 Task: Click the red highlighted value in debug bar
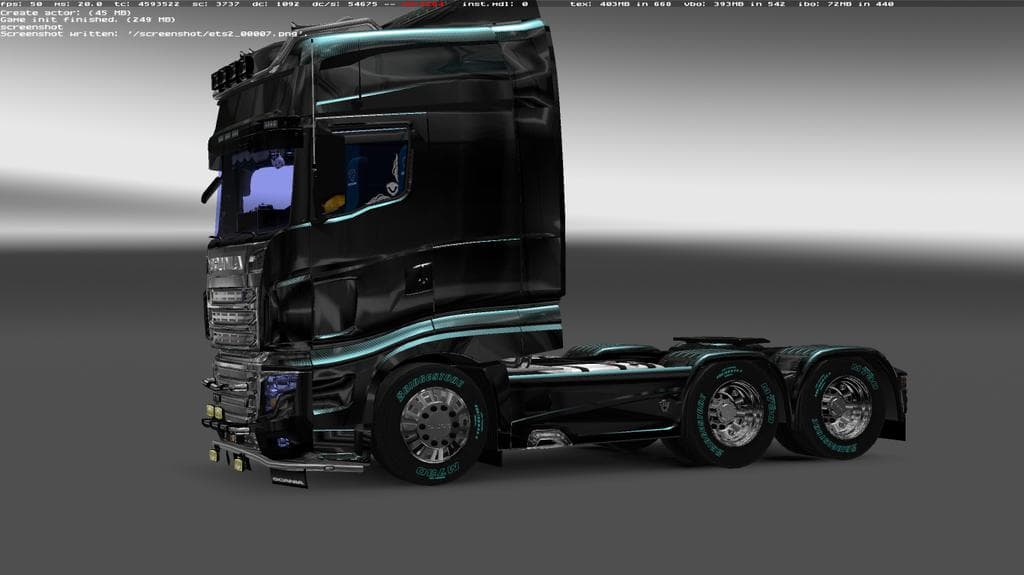[424, 4]
